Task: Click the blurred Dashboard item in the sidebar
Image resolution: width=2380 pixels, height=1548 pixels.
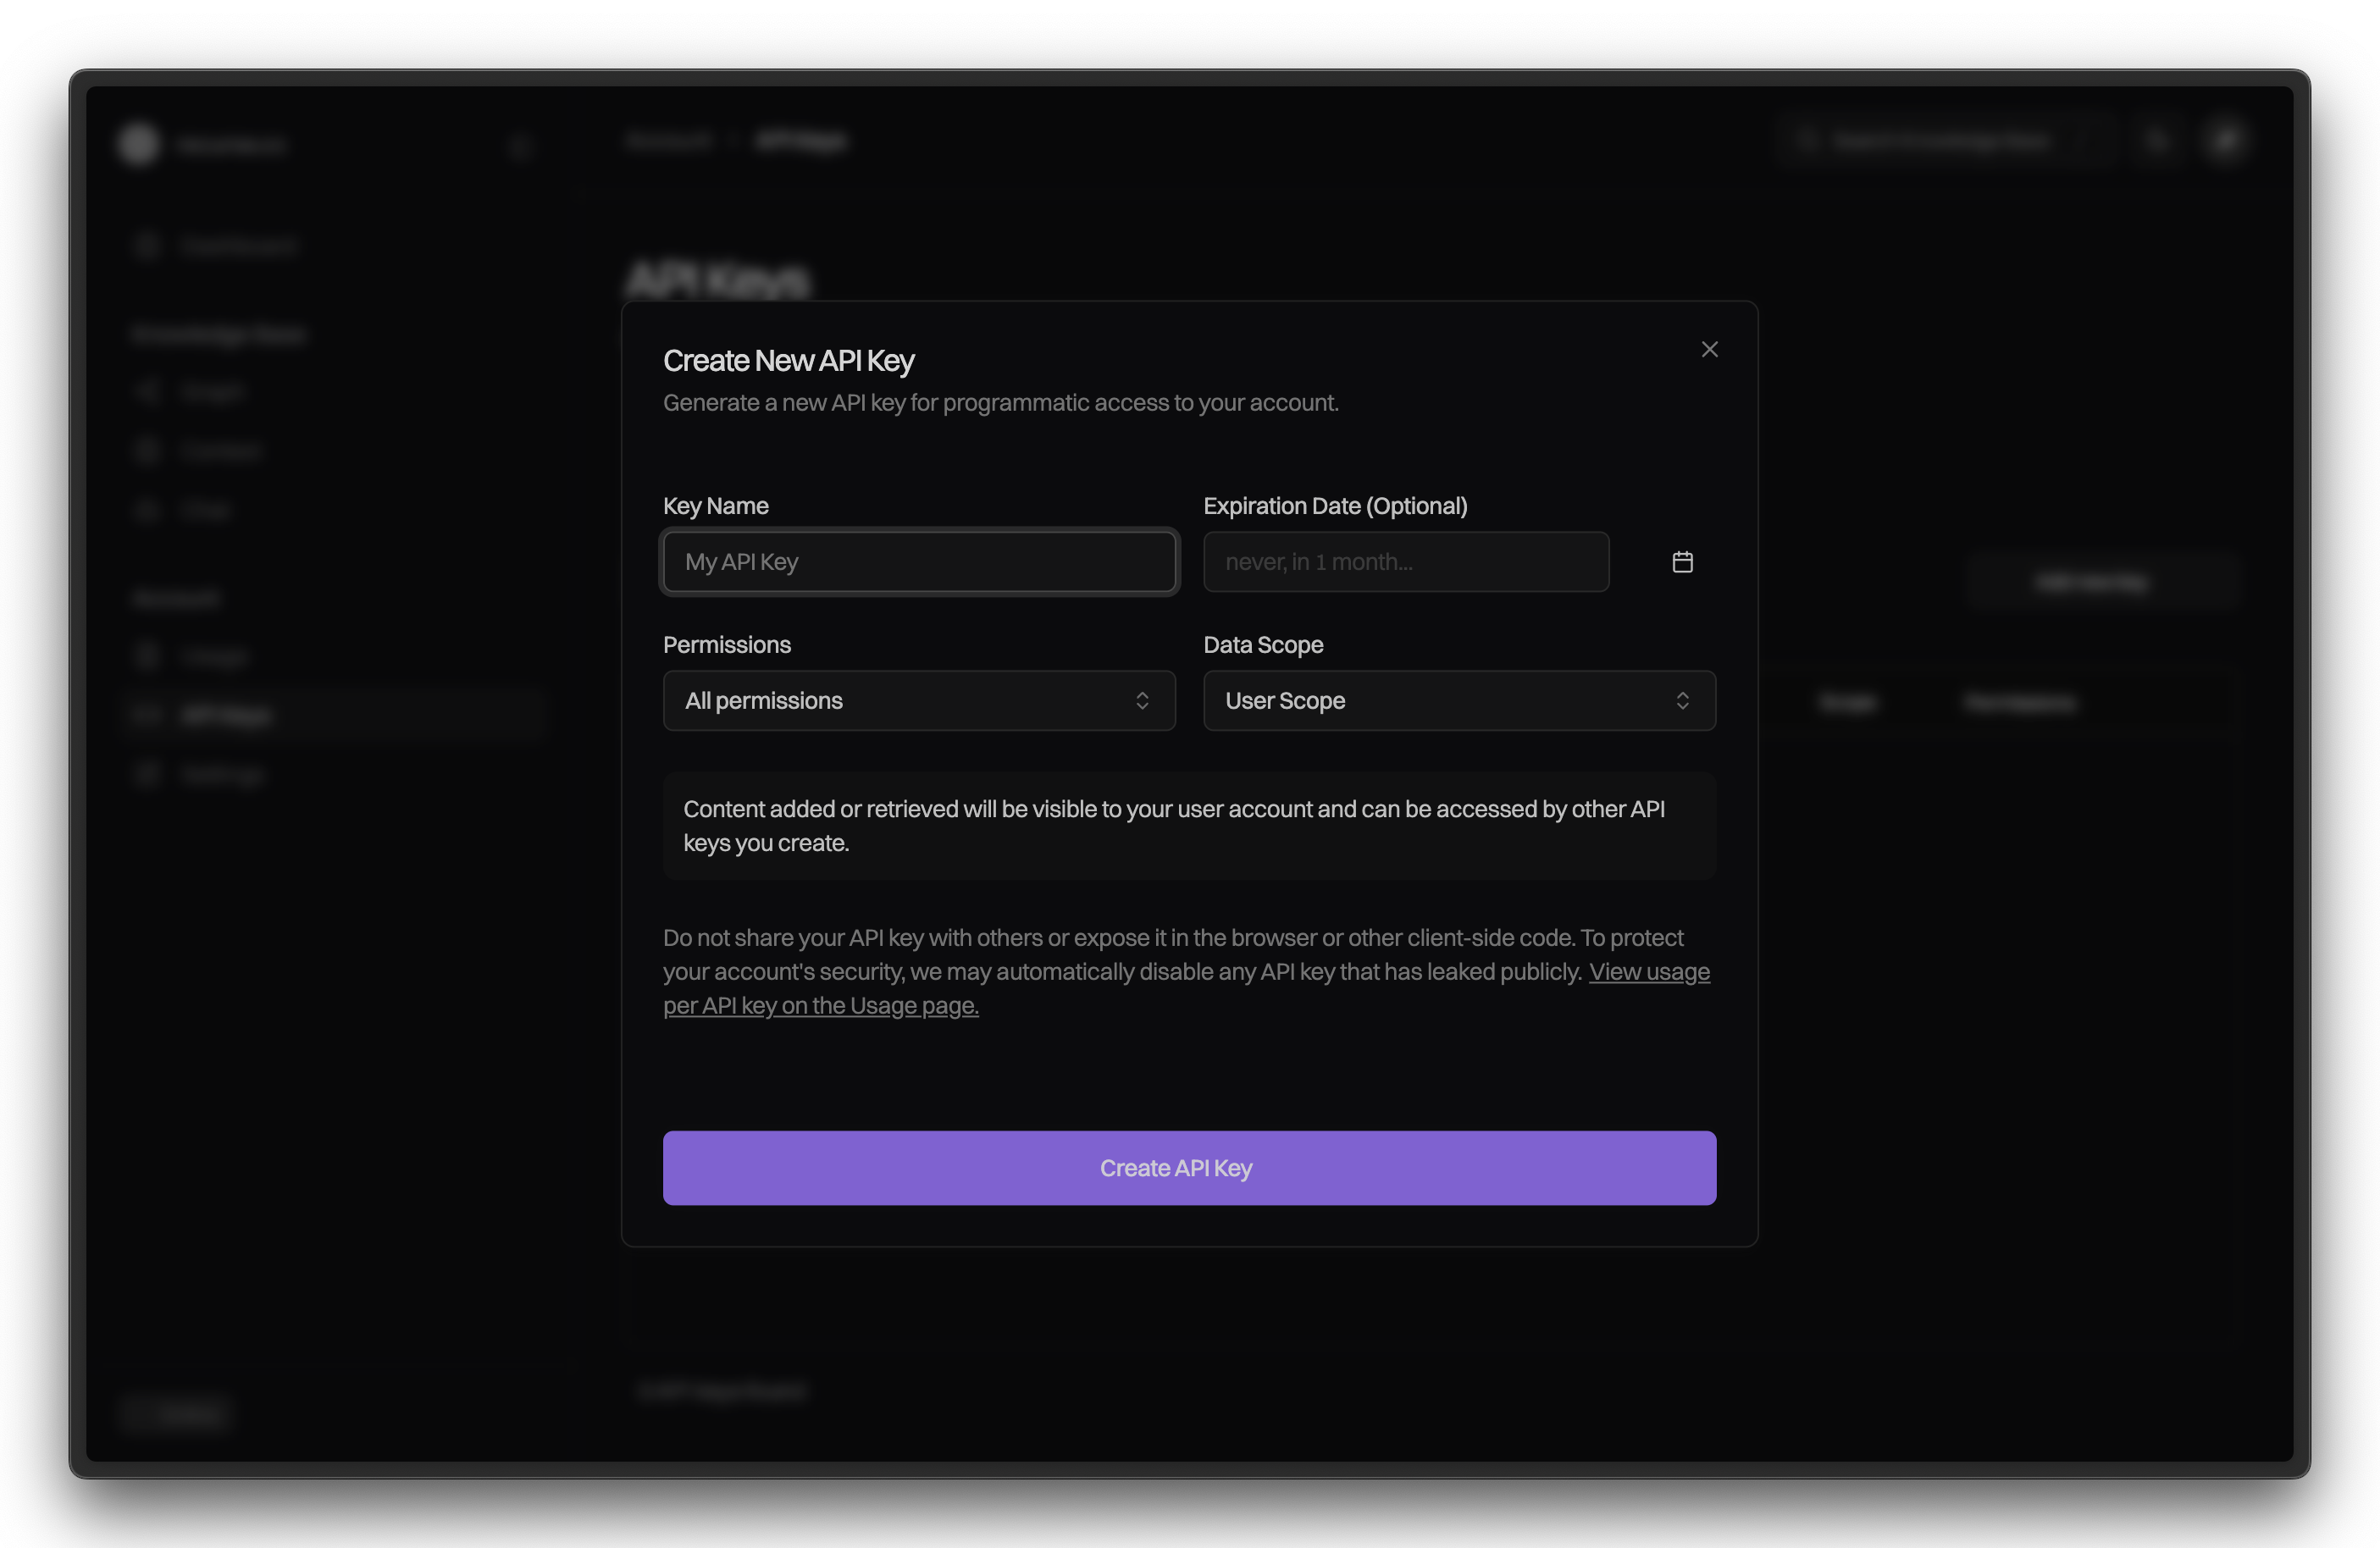Action: click(238, 246)
